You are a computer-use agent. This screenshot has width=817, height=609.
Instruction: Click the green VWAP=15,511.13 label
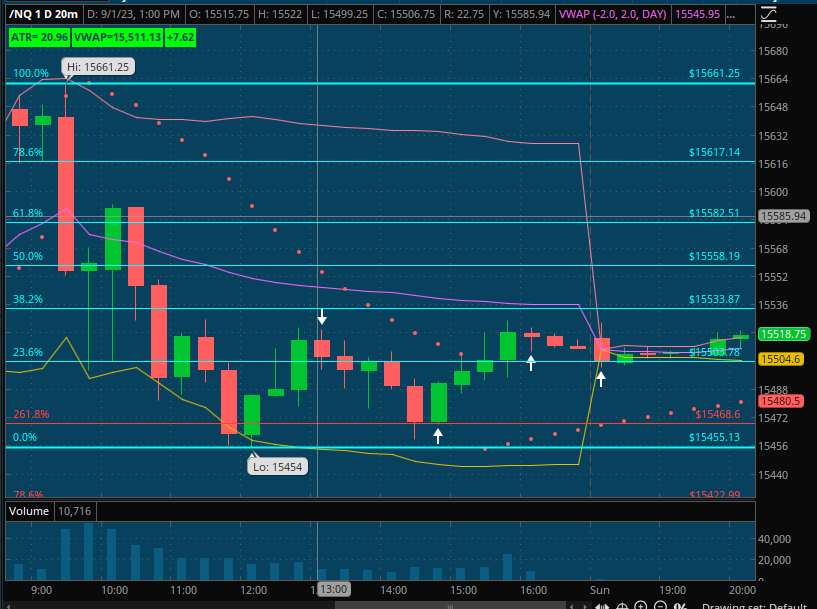point(117,38)
